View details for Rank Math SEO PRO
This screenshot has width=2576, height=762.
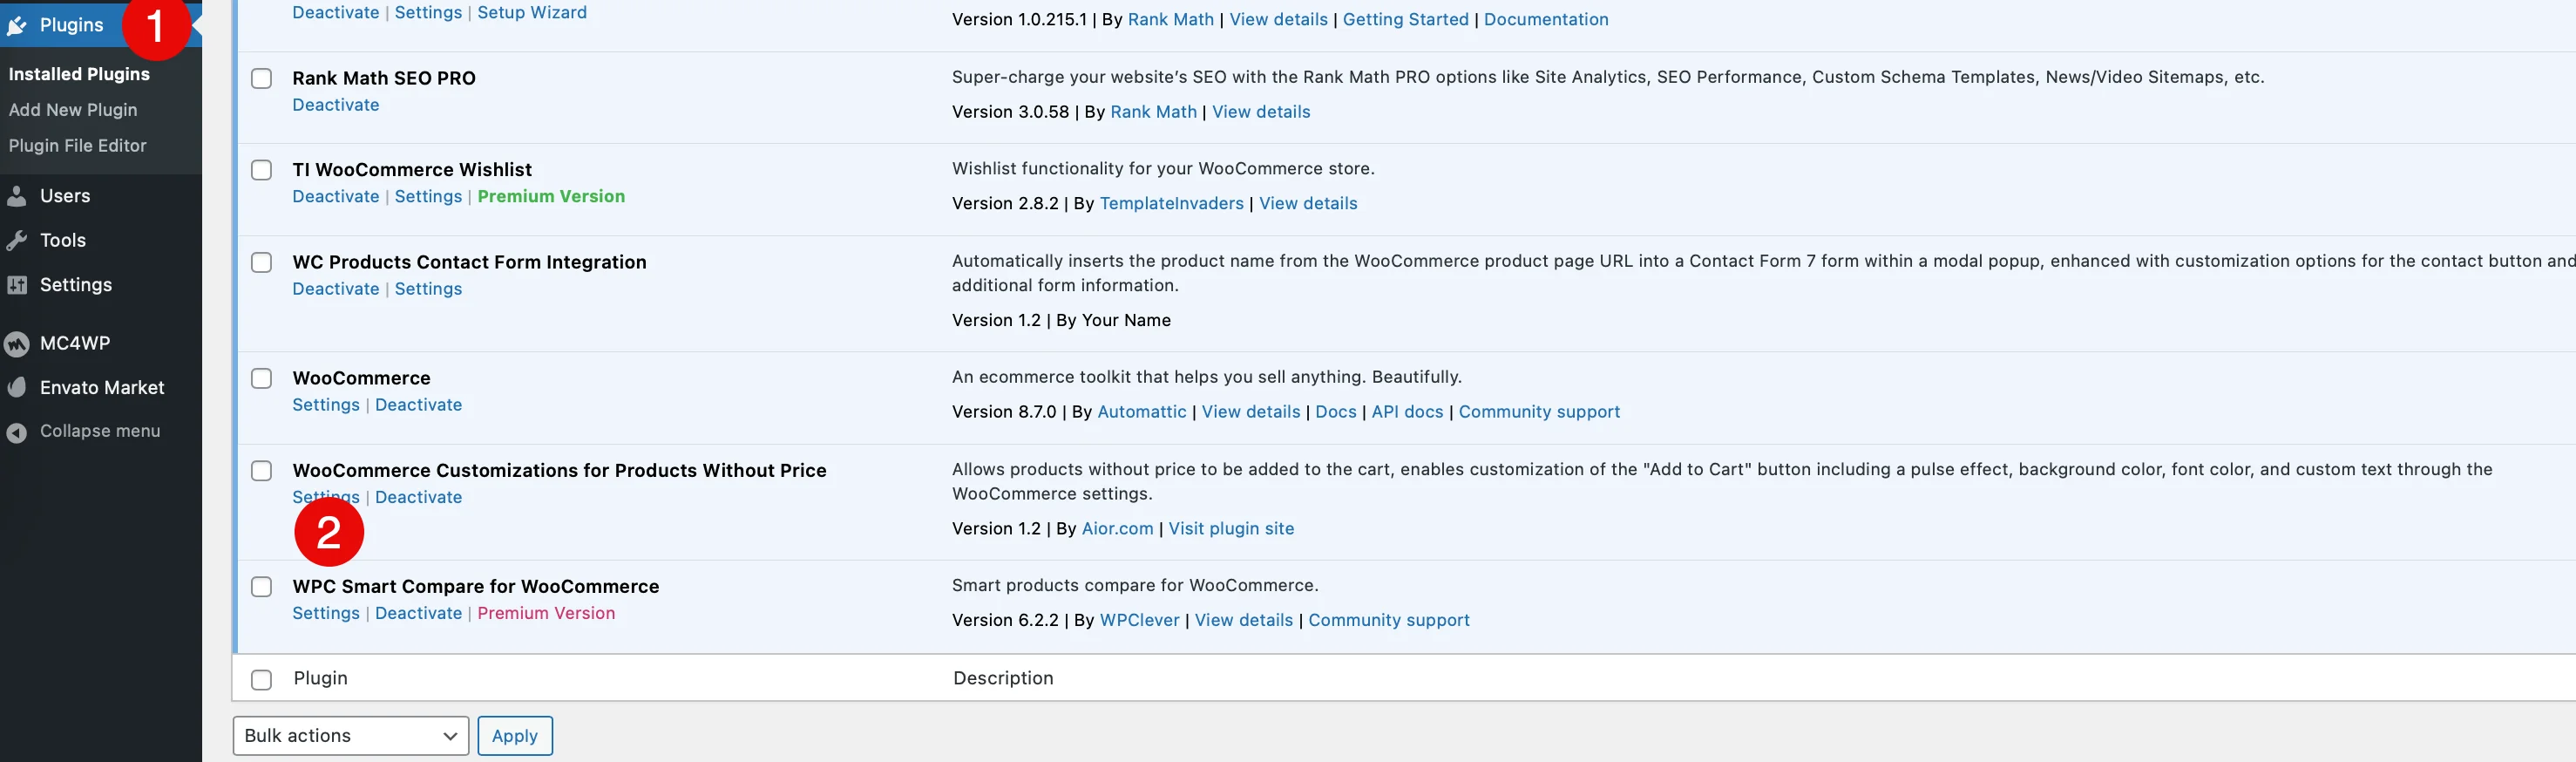pyautogui.click(x=1261, y=112)
